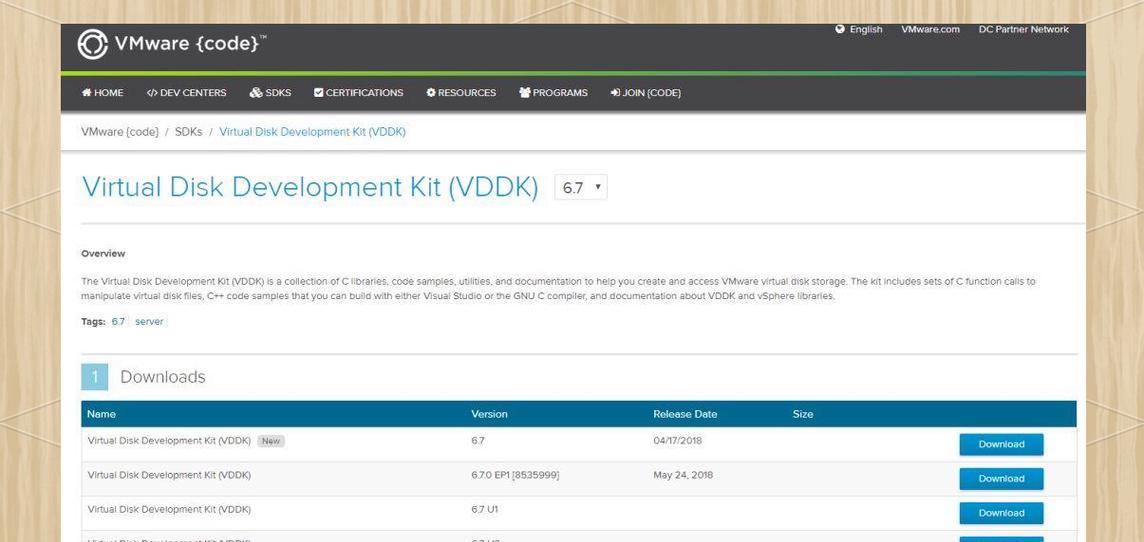This screenshot has height=542, width=1144.
Task: Click the 6.7 tag link
Action: (x=118, y=321)
